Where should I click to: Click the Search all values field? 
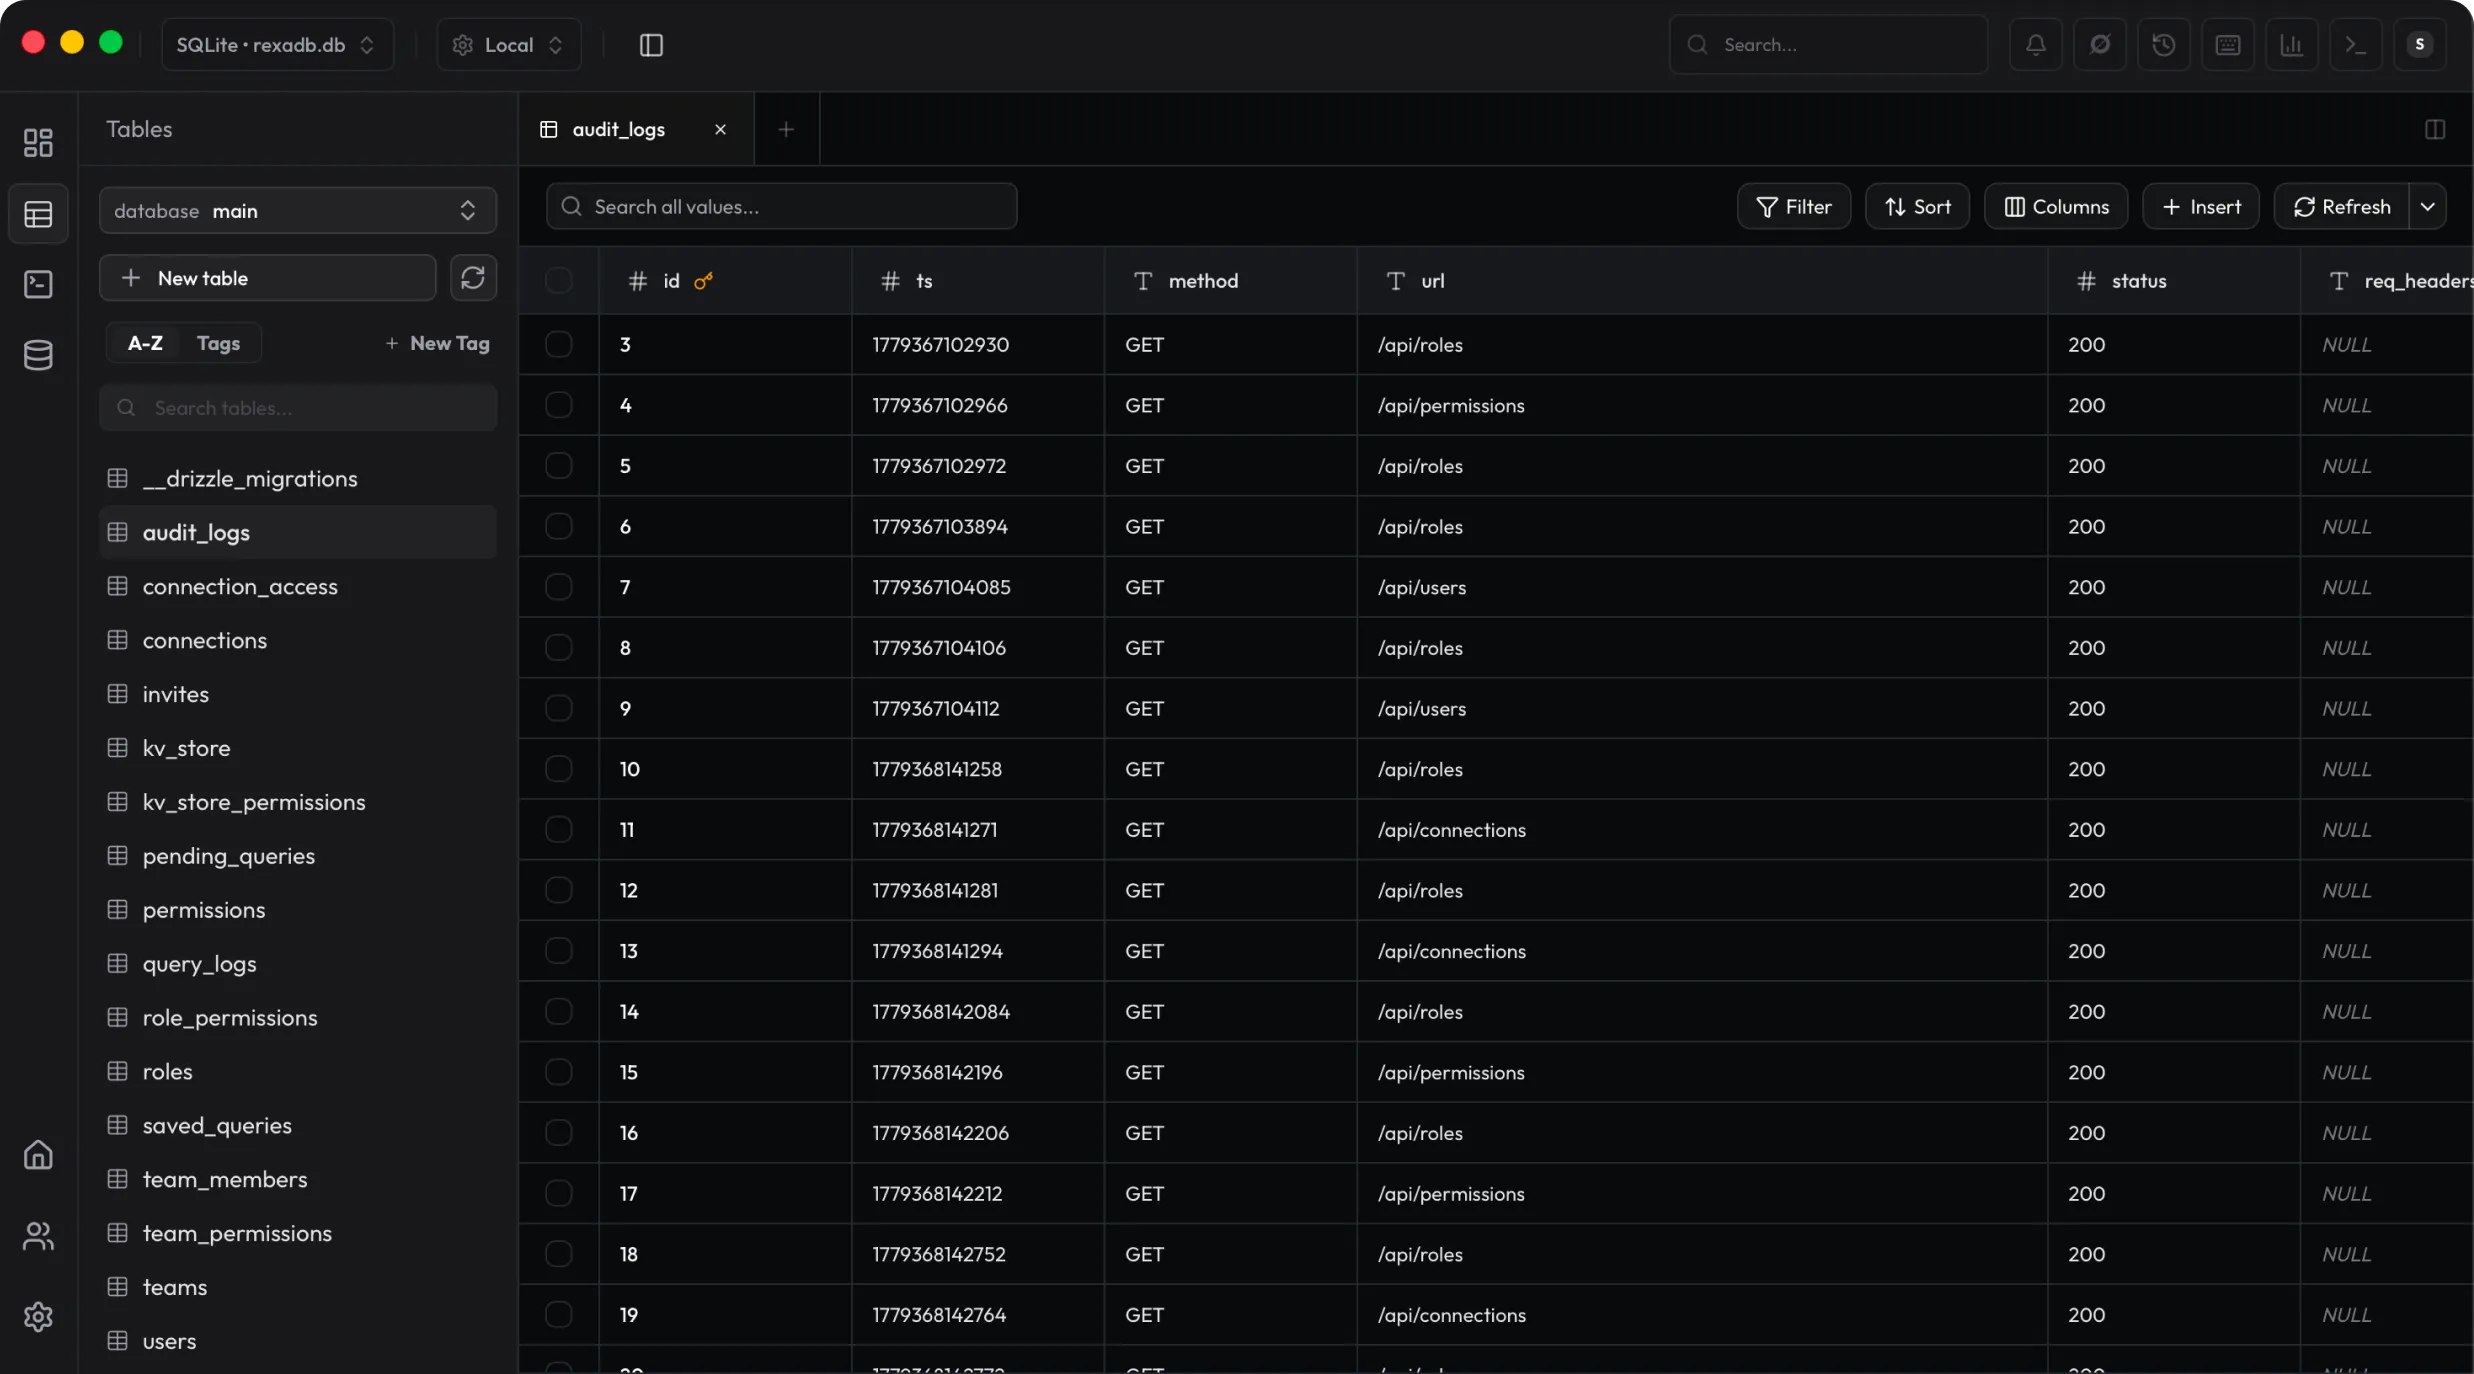782,206
